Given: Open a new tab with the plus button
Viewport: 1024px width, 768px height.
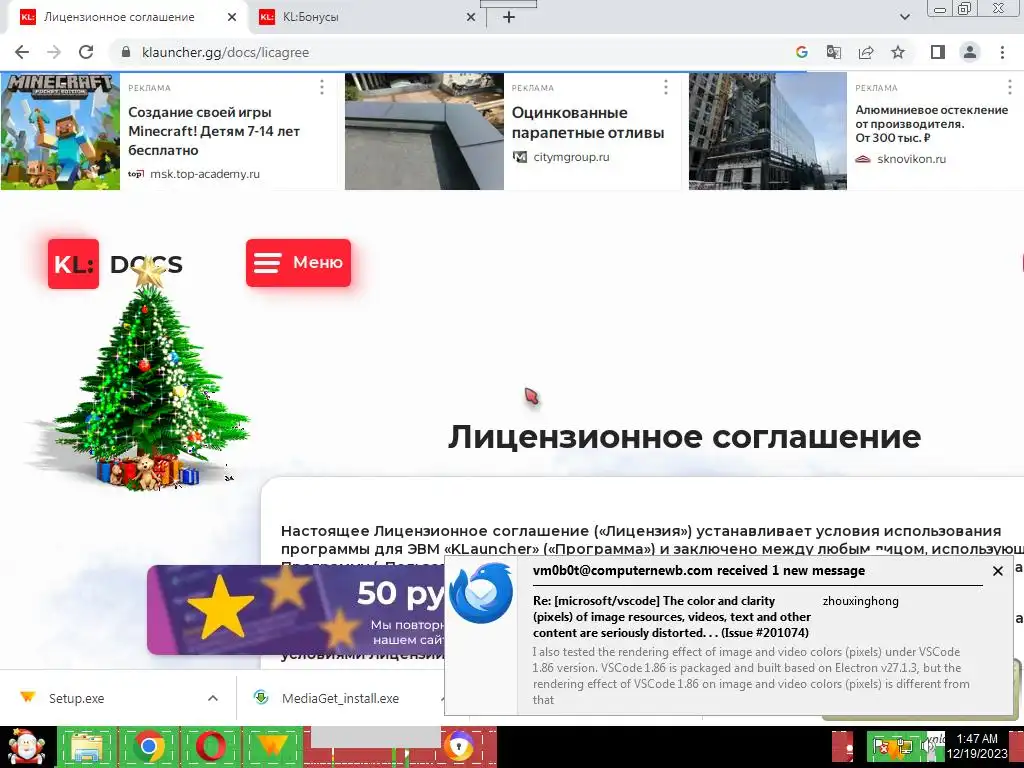Looking at the screenshot, I should pyautogui.click(x=509, y=17).
